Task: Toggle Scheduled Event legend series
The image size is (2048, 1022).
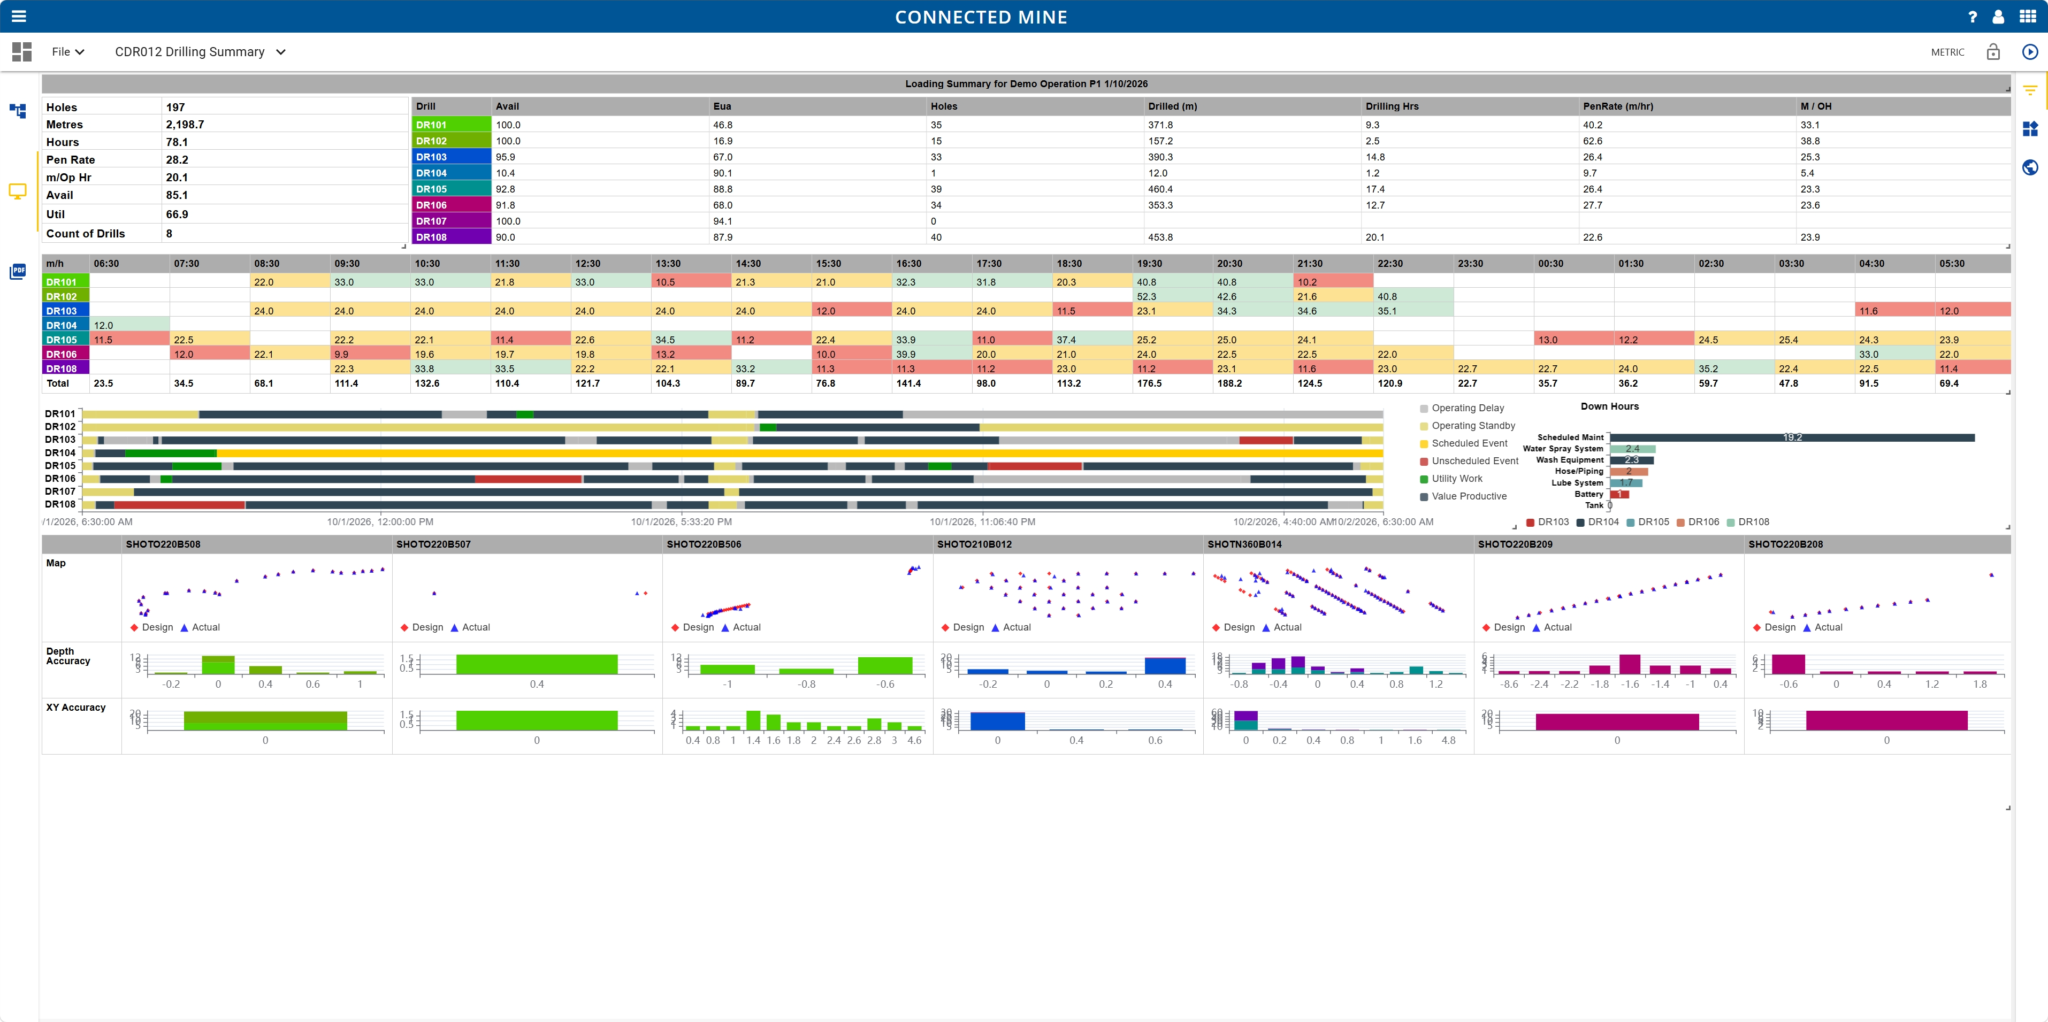Action: [1463, 443]
